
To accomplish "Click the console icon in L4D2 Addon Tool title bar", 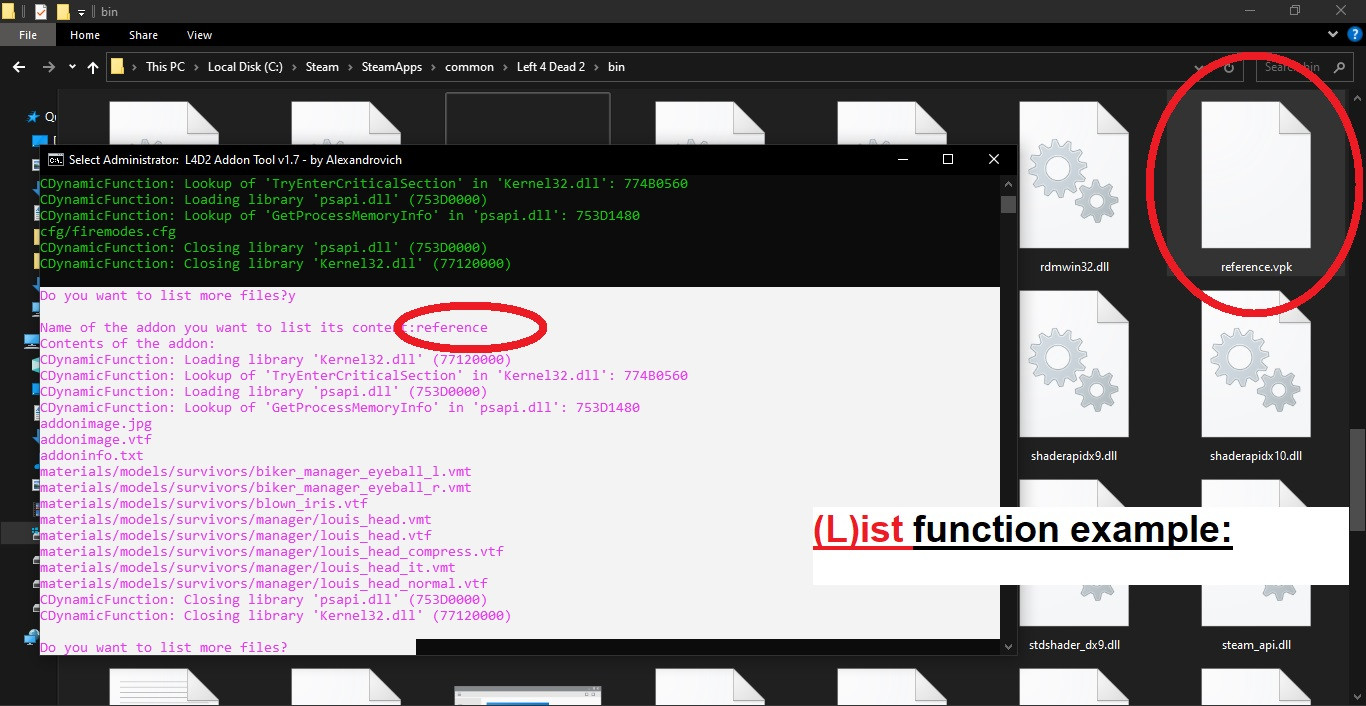I will tap(56, 160).
